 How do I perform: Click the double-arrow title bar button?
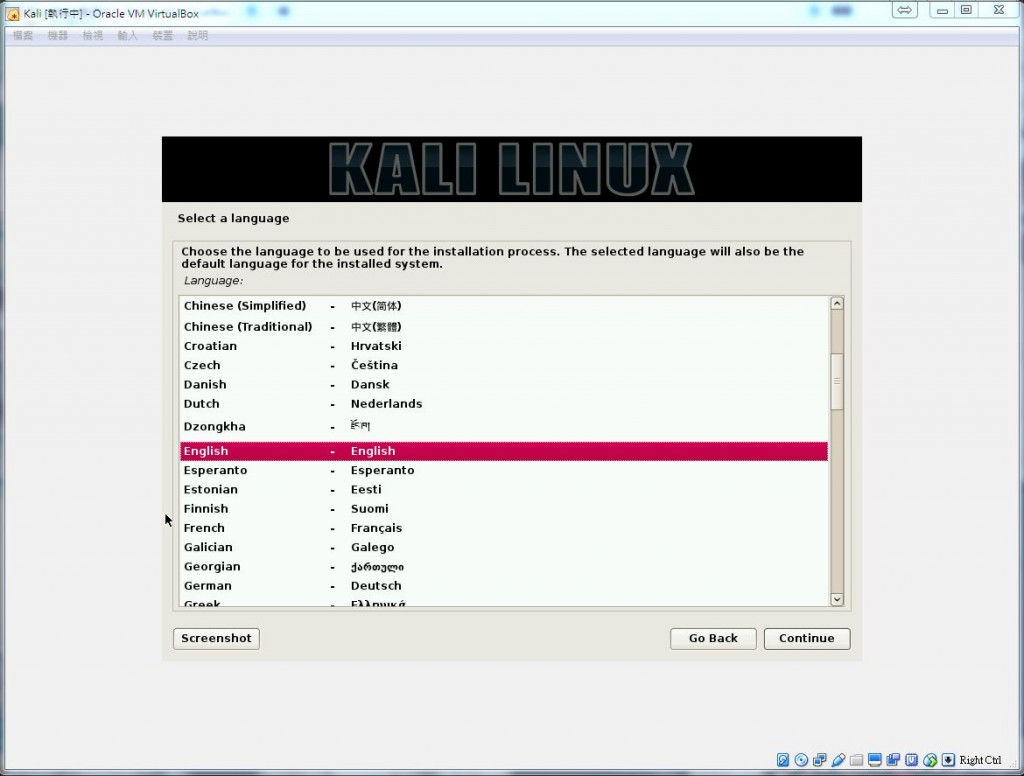(904, 10)
